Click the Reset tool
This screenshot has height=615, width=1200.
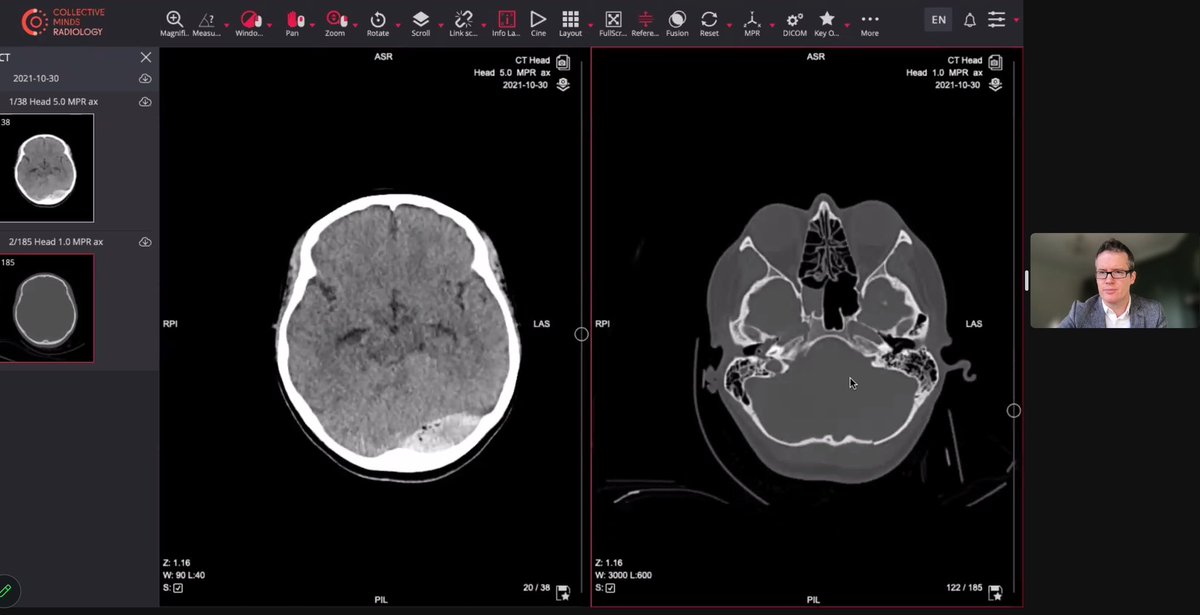pyautogui.click(x=709, y=24)
